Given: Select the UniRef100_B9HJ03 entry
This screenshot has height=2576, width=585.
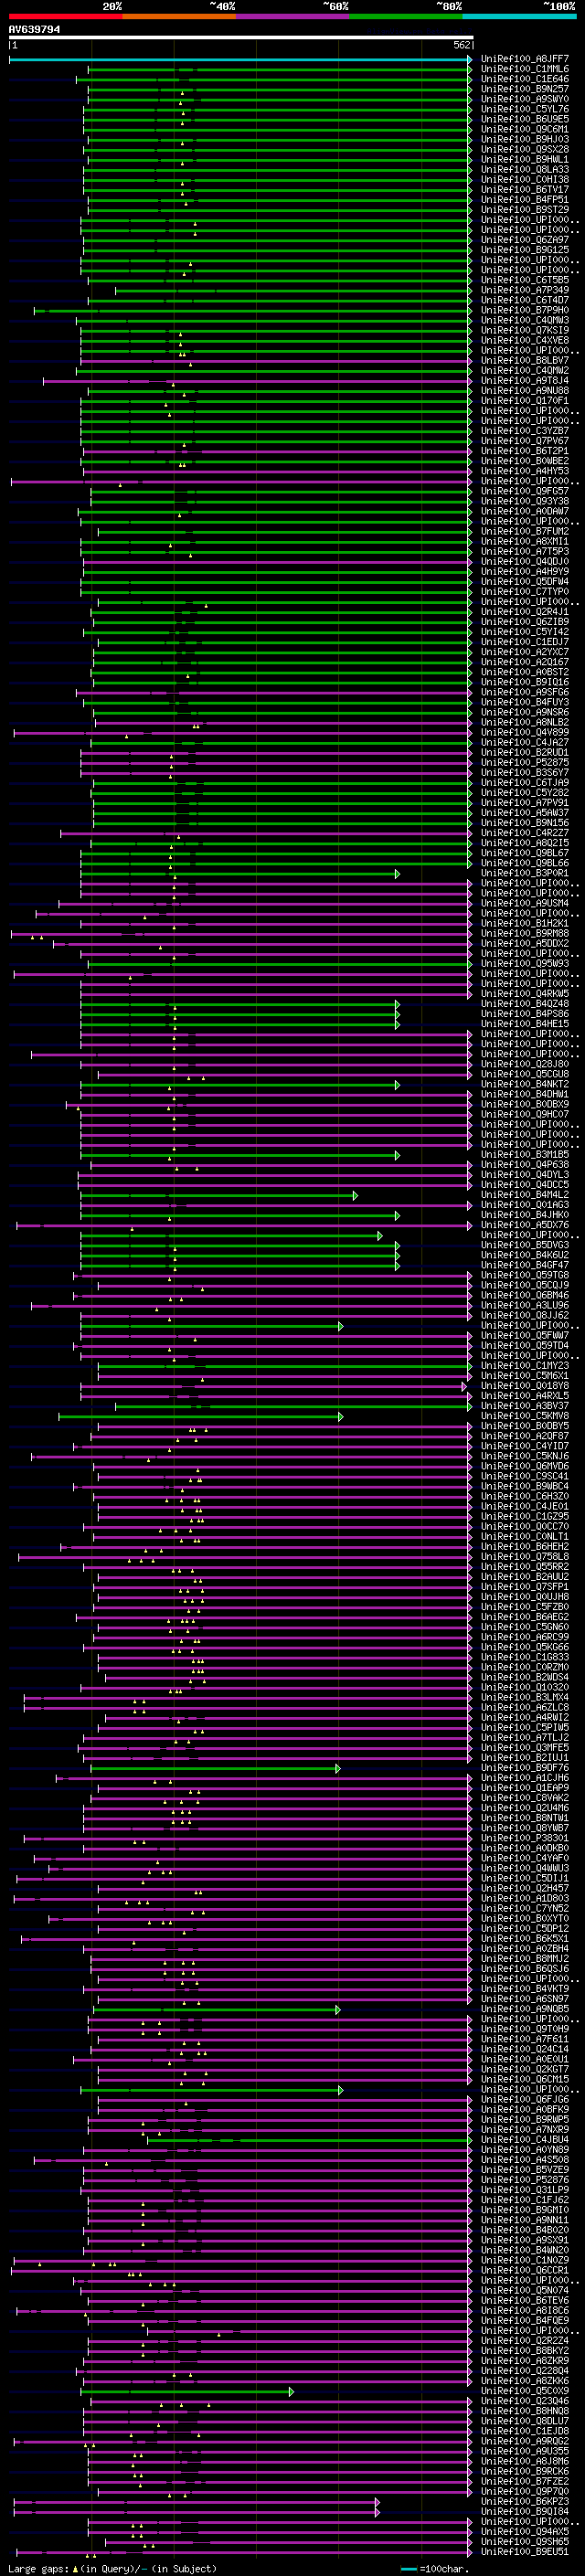Looking at the screenshot, I should (525, 140).
